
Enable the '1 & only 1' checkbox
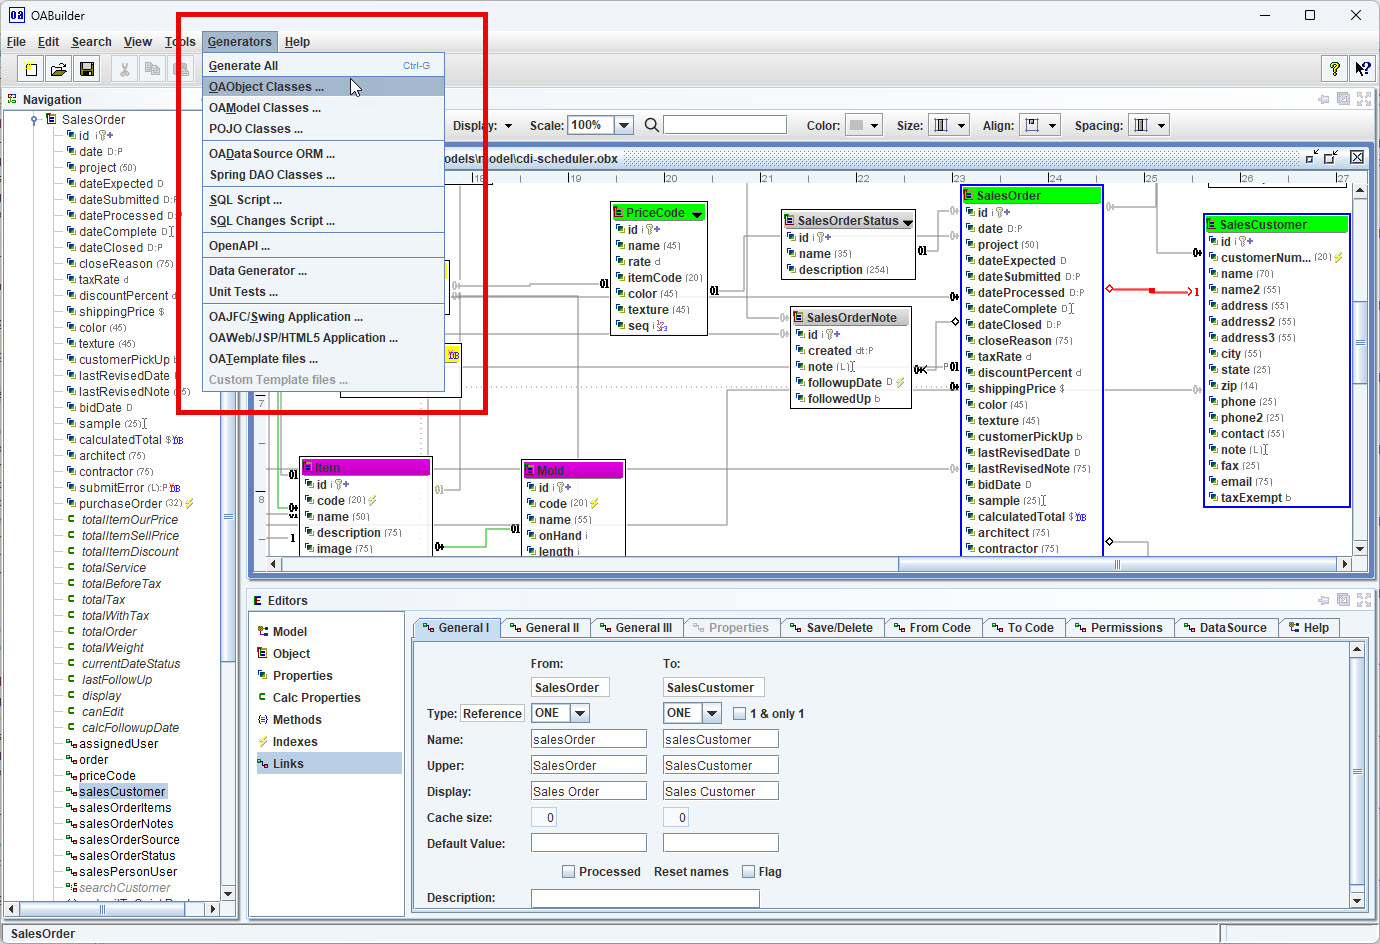pyautogui.click(x=739, y=714)
